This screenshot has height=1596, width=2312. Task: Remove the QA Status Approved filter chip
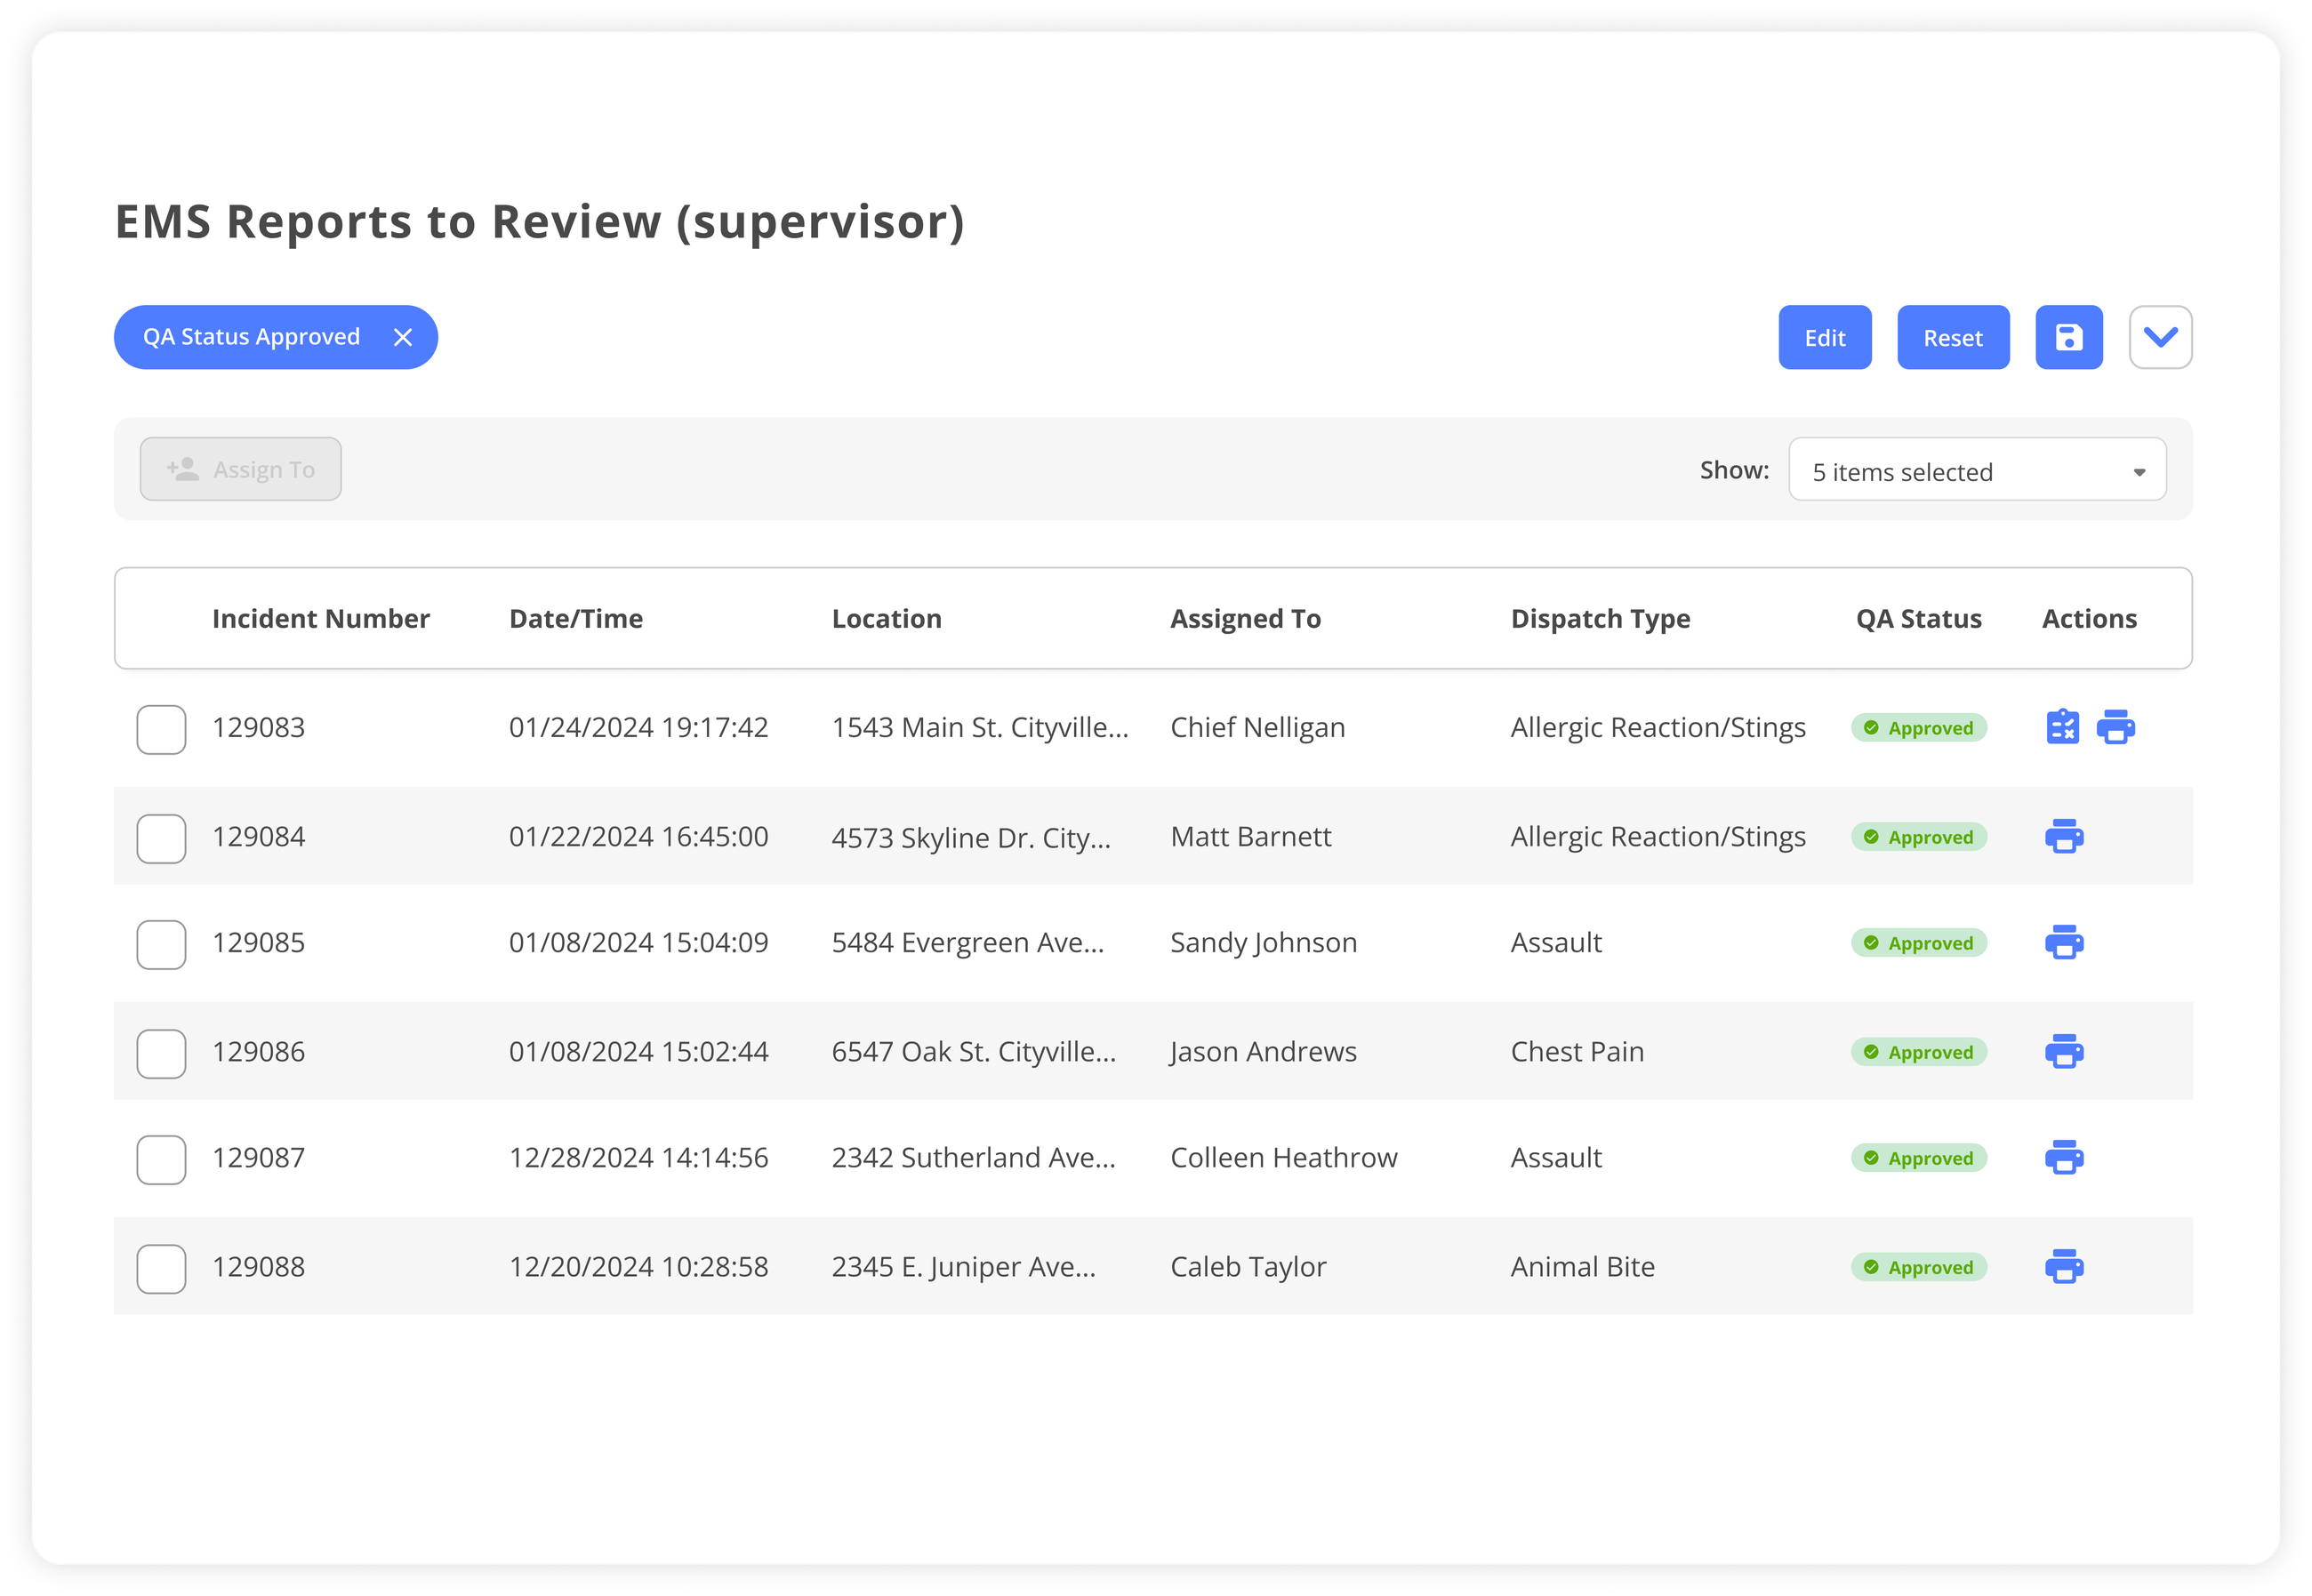coord(403,337)
